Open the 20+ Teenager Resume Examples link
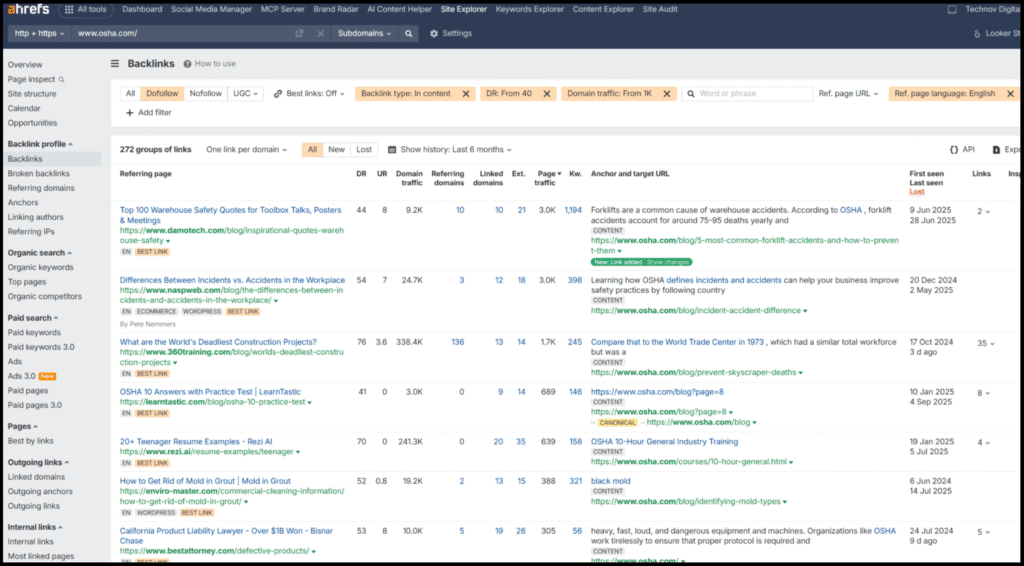The image size is (1024, 566). (x=196, y=441)
